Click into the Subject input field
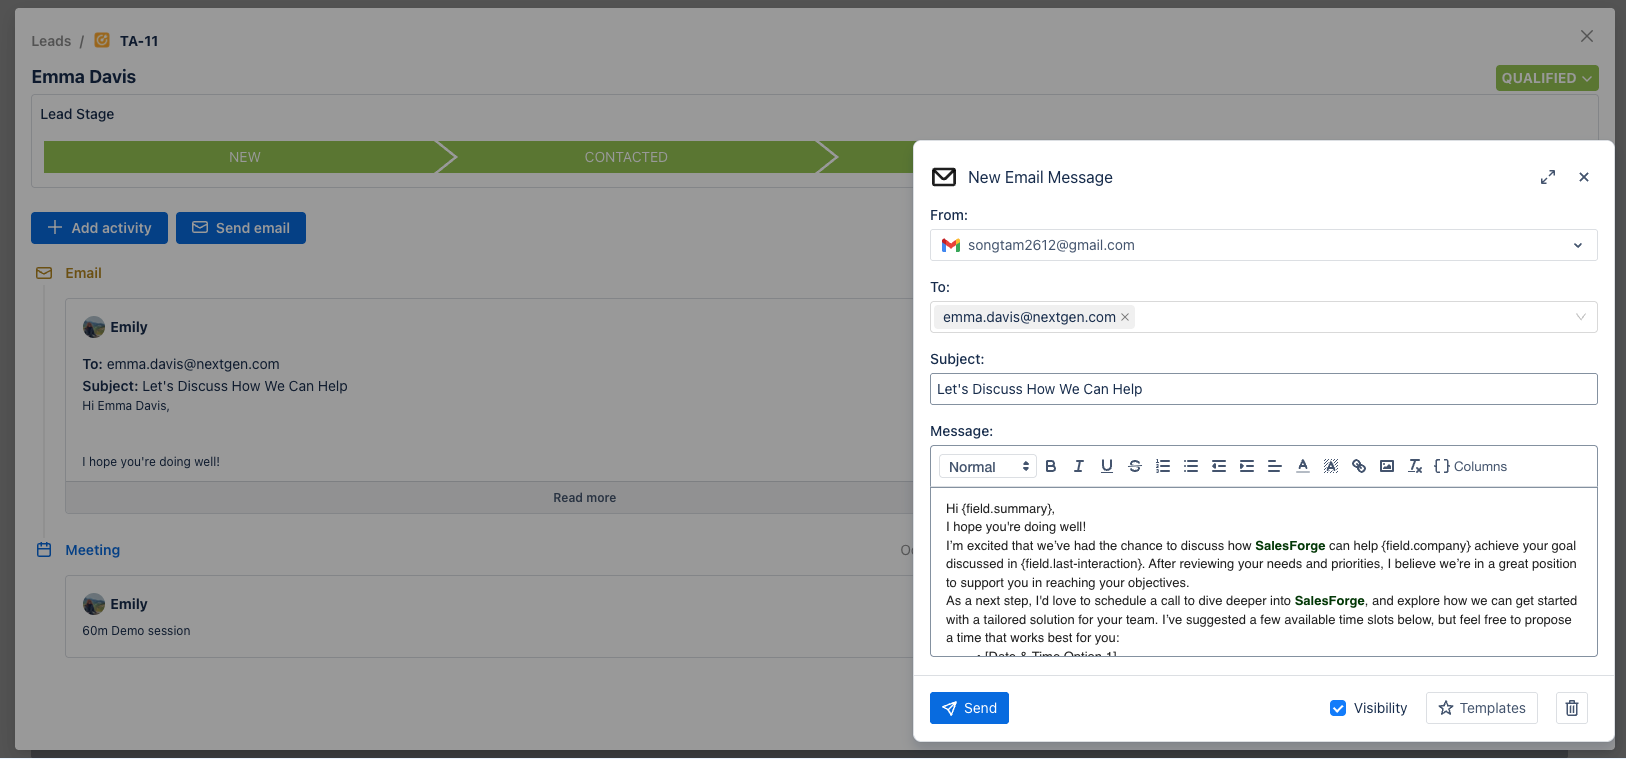This screenshot has height=759, width=1626. click(x=1262, y=389)
